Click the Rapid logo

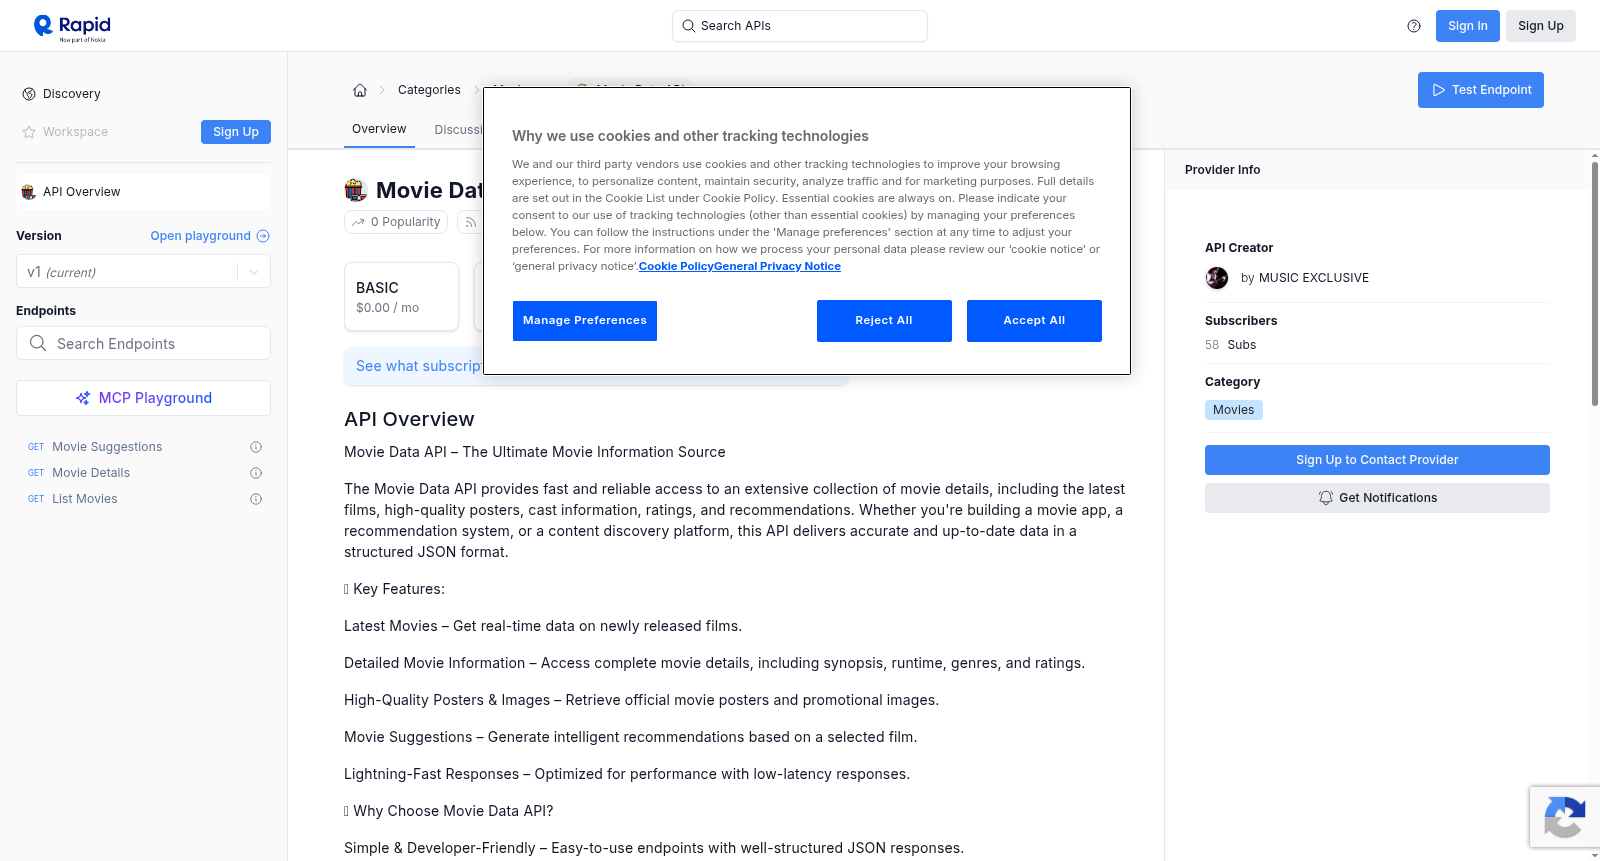(x=72, y=27)
